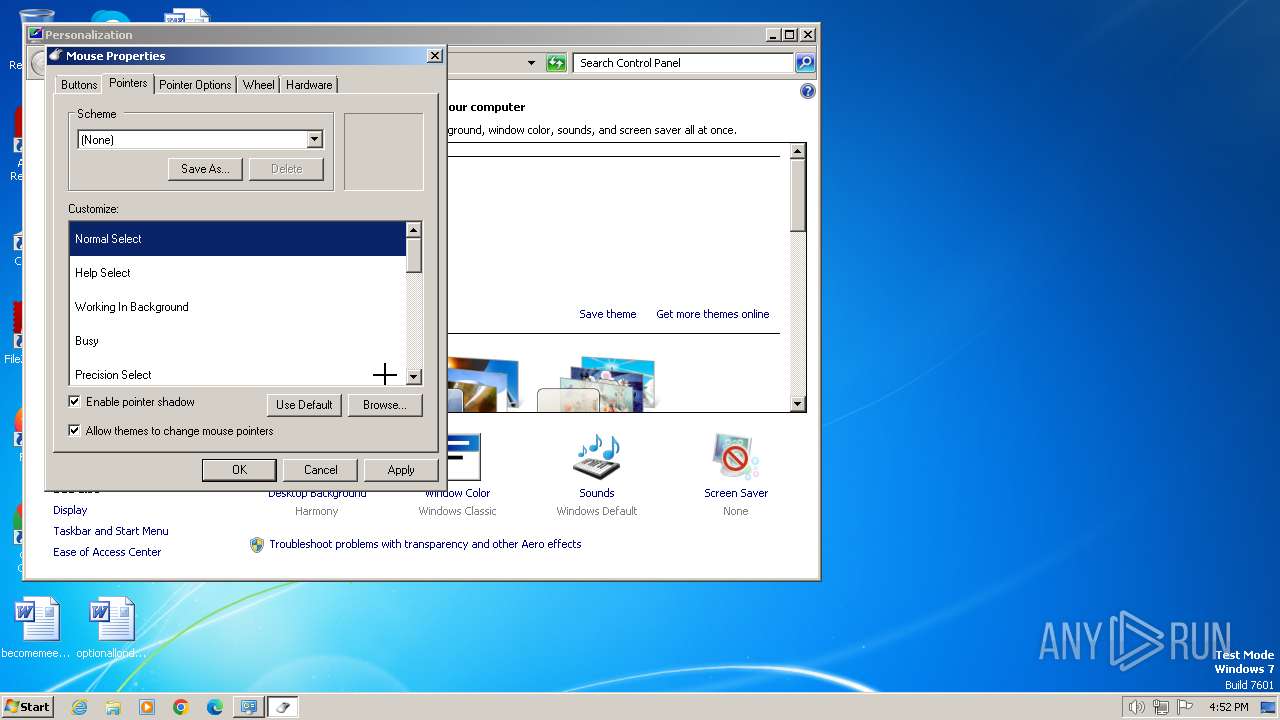1280x720 pixels.
Task: Switch to Personalization window taskbar button
Action: (x=249, y=707)
